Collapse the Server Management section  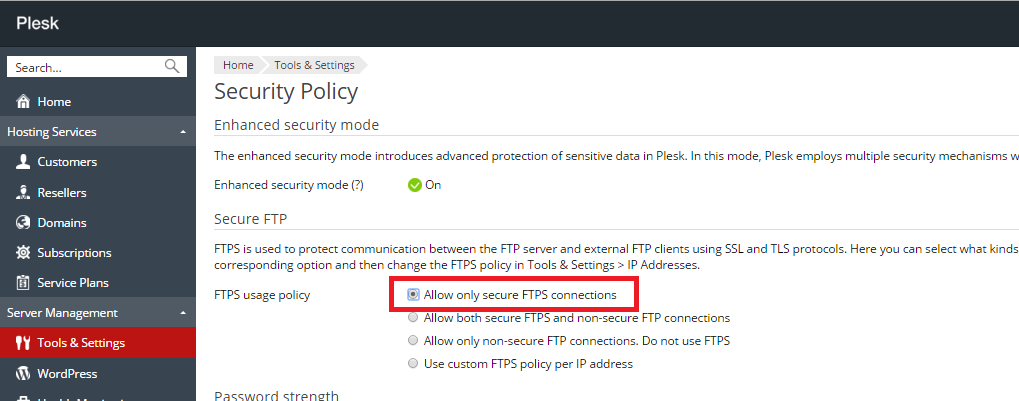[182, 313]
